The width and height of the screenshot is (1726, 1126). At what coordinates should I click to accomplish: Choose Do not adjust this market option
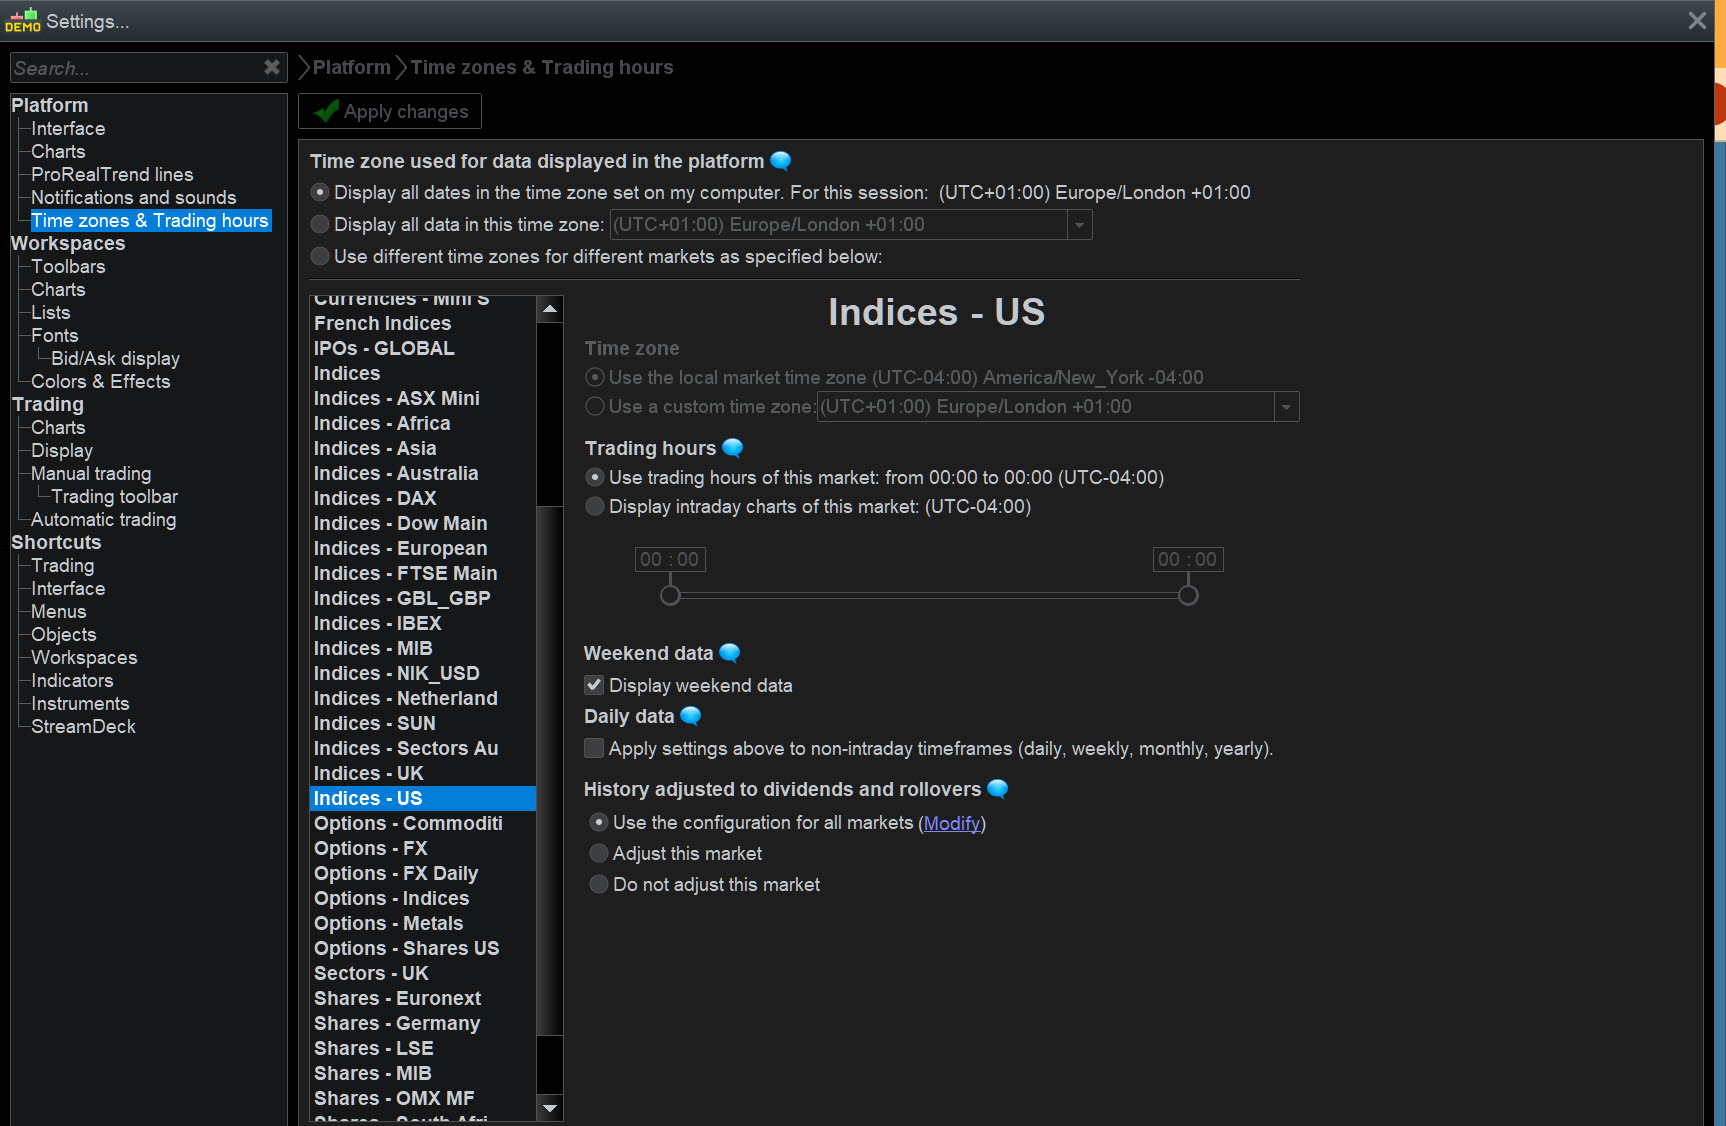point(599,884)
